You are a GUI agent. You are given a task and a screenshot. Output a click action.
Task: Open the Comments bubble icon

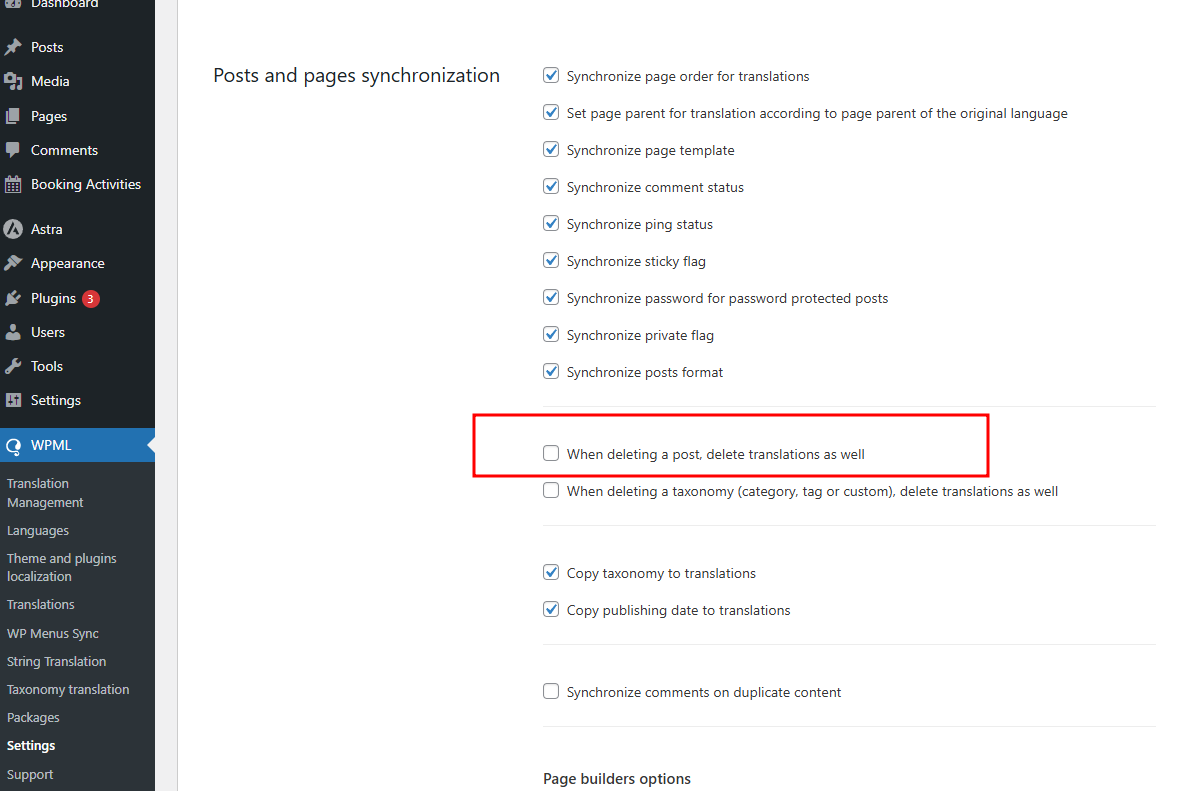tap(13, 150)
